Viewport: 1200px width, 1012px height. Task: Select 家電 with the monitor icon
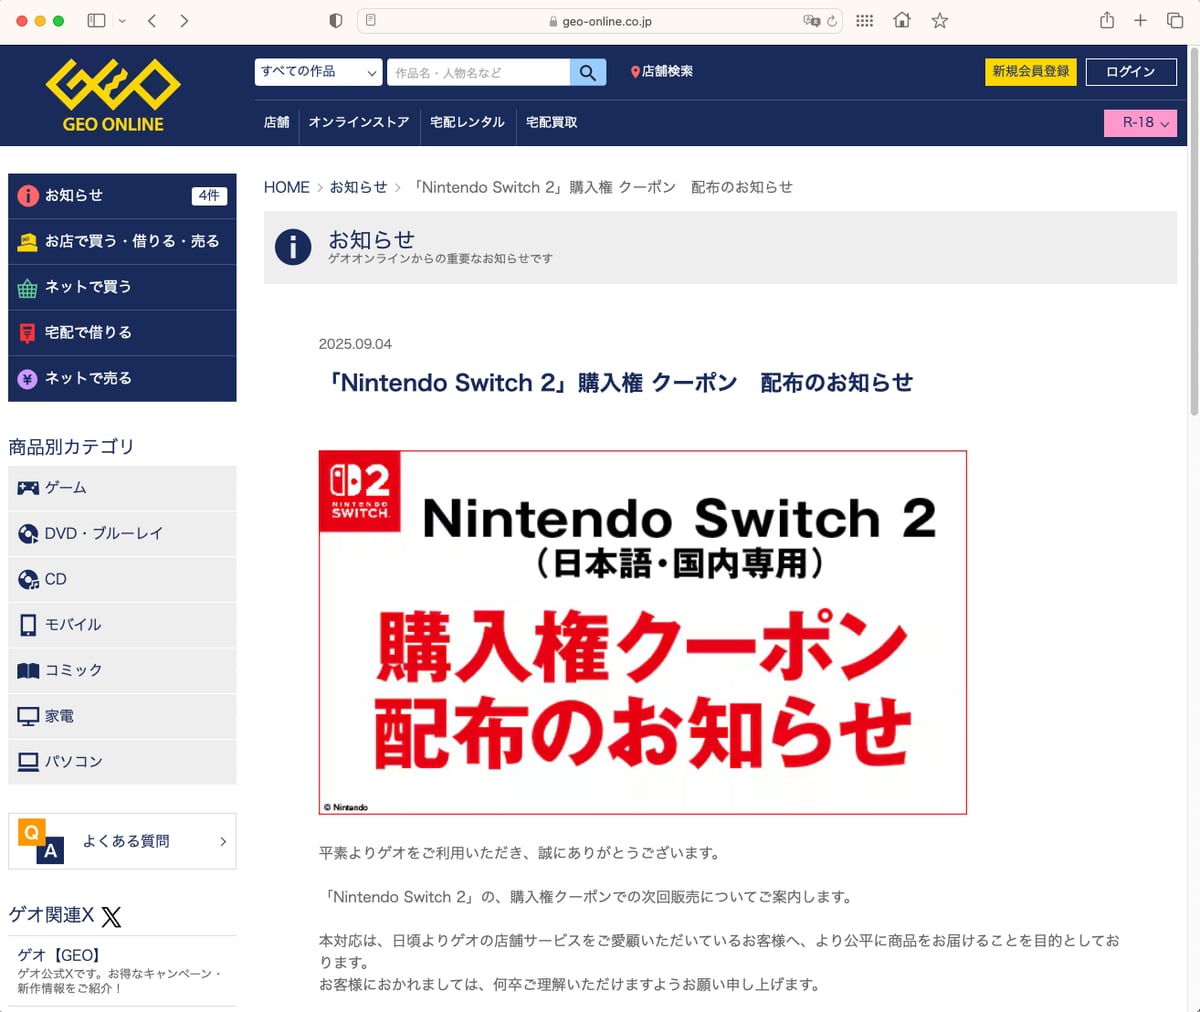click(x=29, y=716)
